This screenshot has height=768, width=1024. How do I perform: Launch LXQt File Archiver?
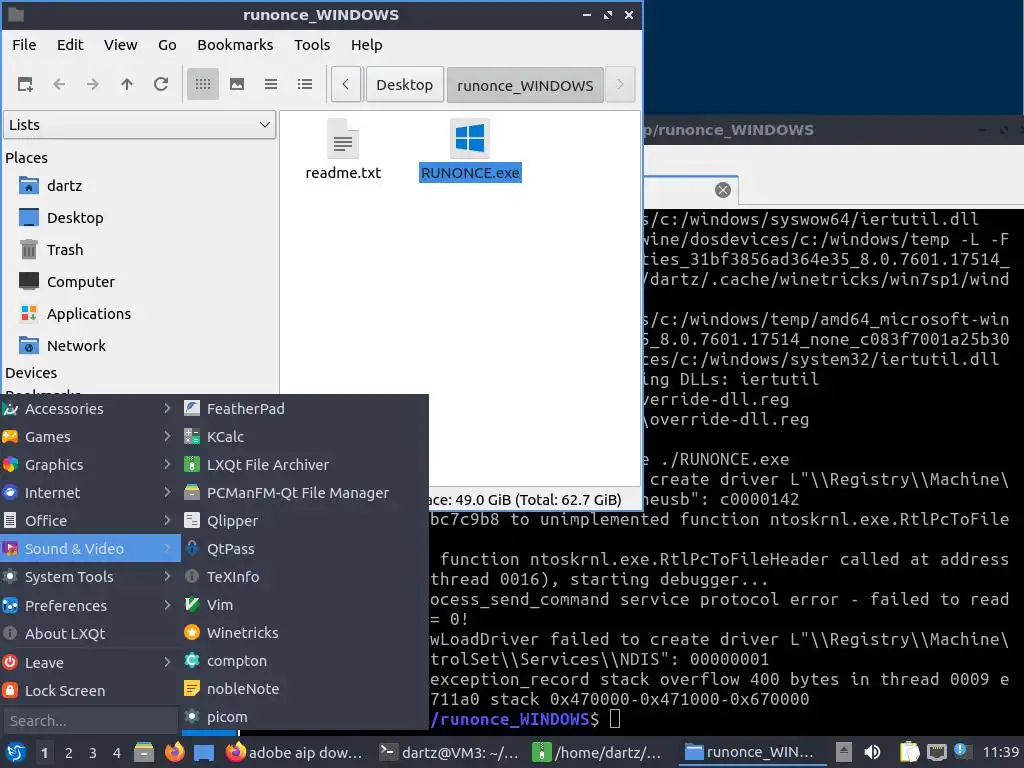pyautogui.click(x=304, y=465)
